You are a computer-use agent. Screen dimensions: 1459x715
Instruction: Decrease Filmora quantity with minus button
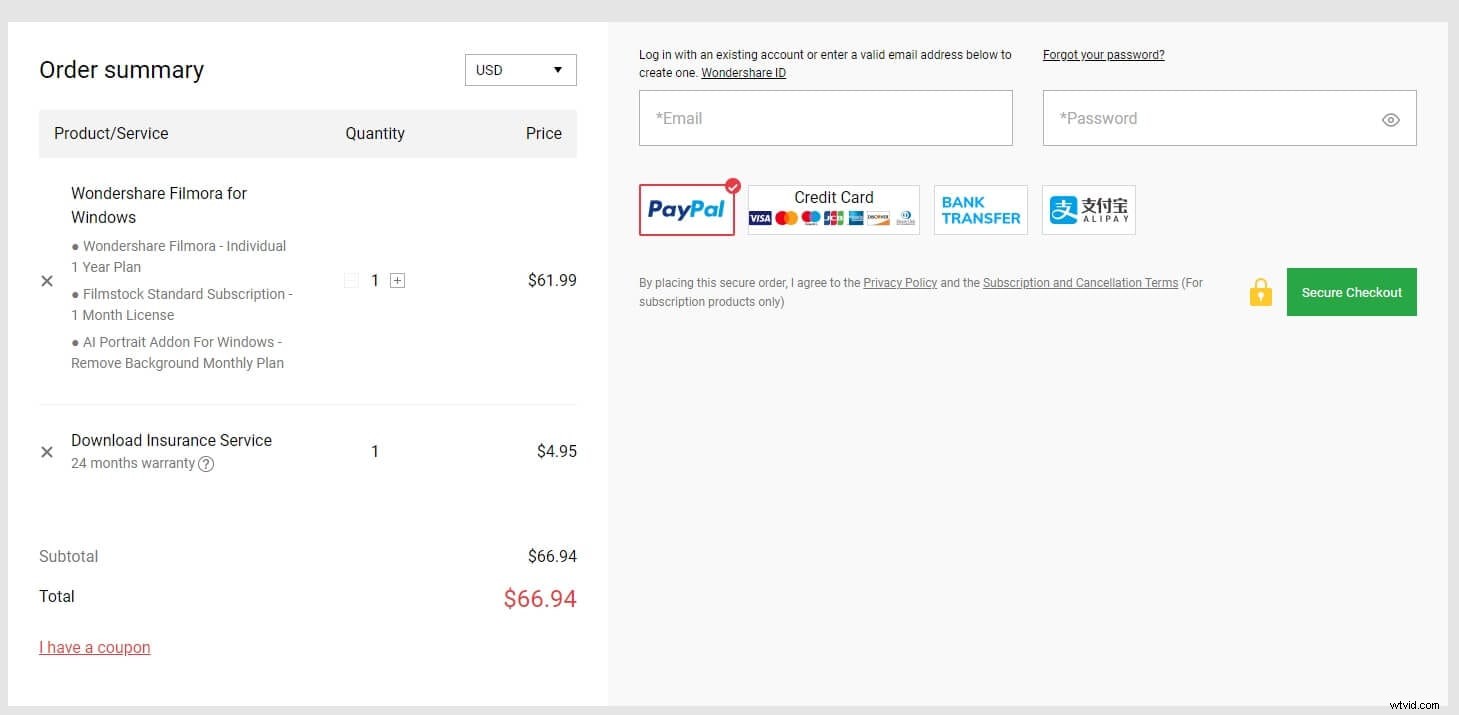pyautogui.click(x=351, y=281)
